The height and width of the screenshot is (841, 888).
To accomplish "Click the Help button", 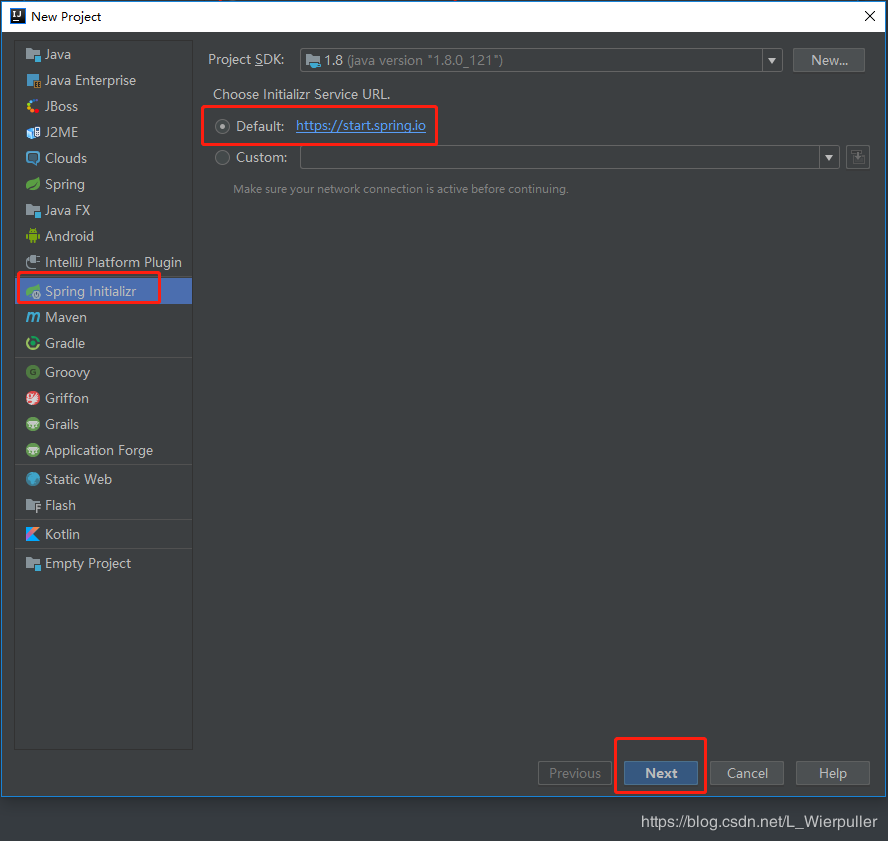I will (x=832, y=773).
